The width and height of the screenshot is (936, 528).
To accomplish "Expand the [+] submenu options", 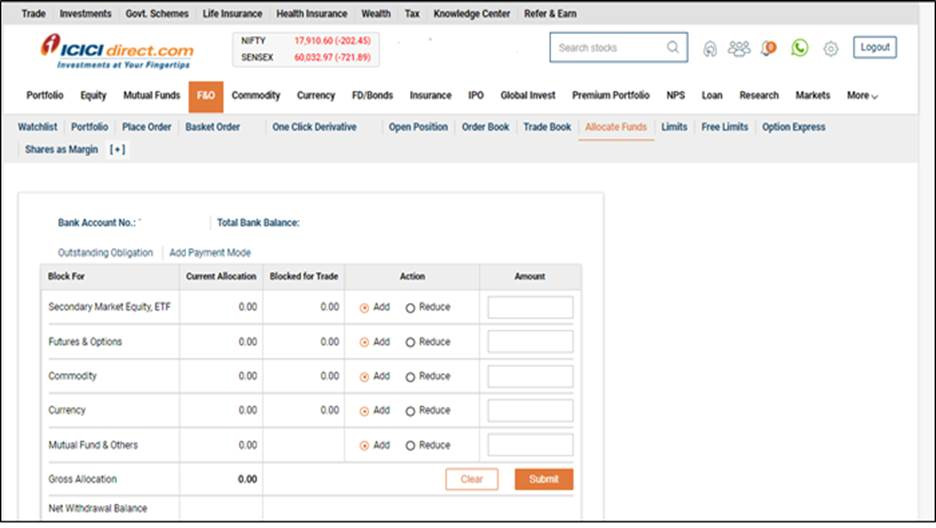I will pos(117,150).
